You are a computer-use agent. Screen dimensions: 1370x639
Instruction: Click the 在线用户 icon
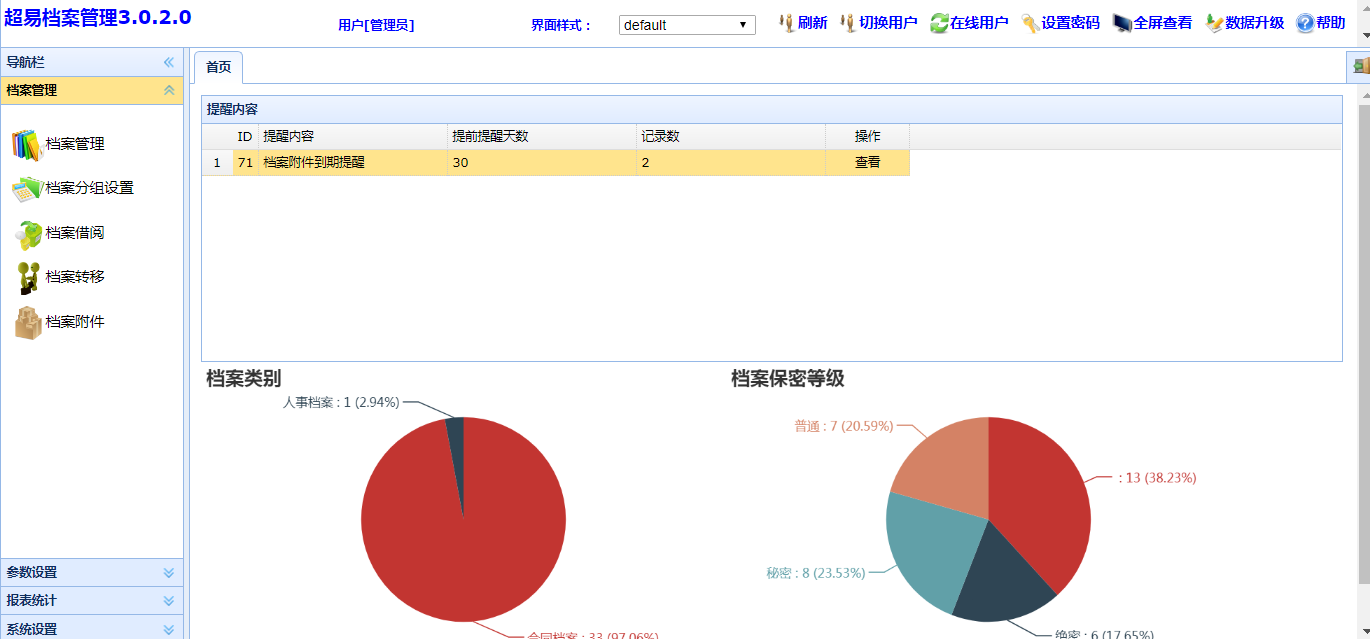point(939,23)
